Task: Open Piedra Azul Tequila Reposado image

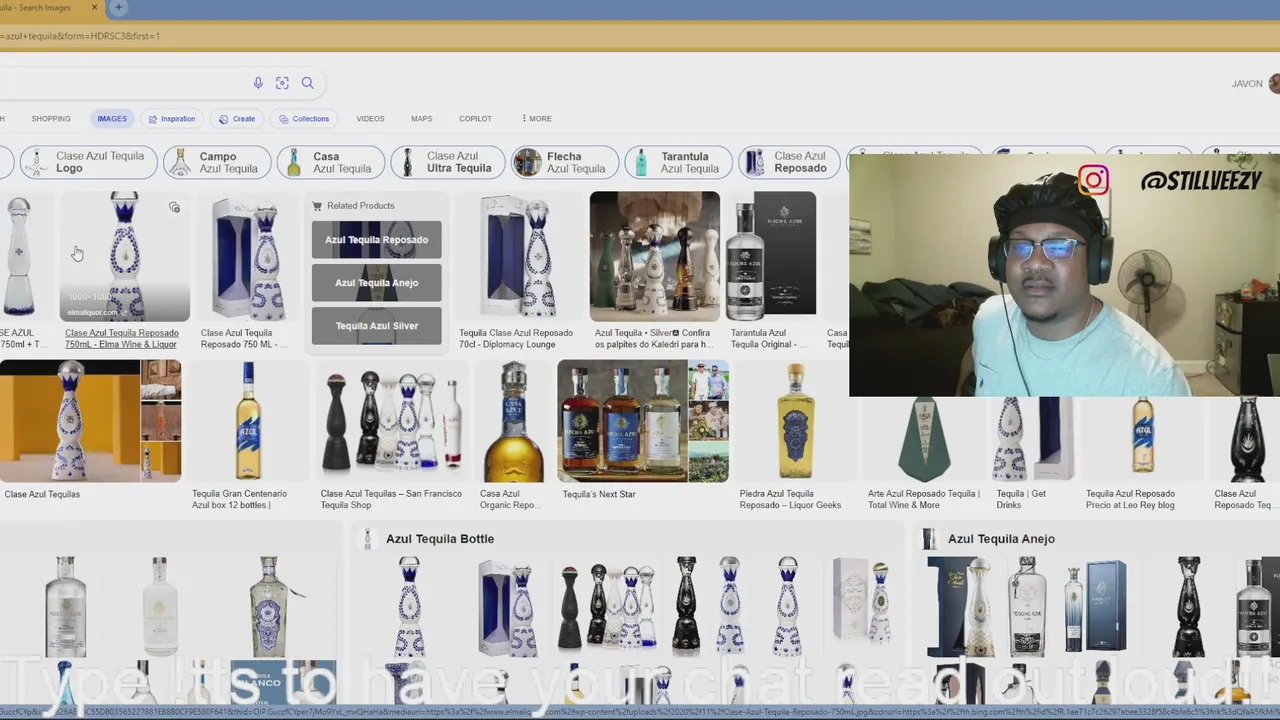Action: tap(795, 421)
